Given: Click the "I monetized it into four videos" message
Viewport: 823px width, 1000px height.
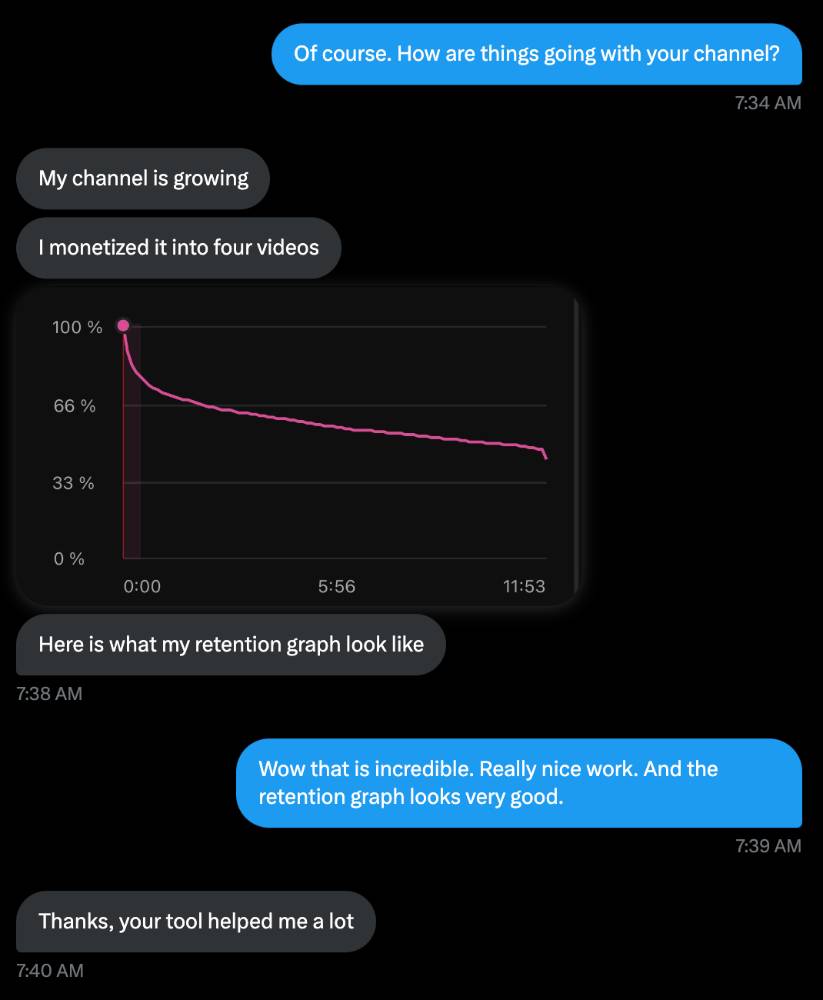Looking at the screenshot, I should pos(178,247).
